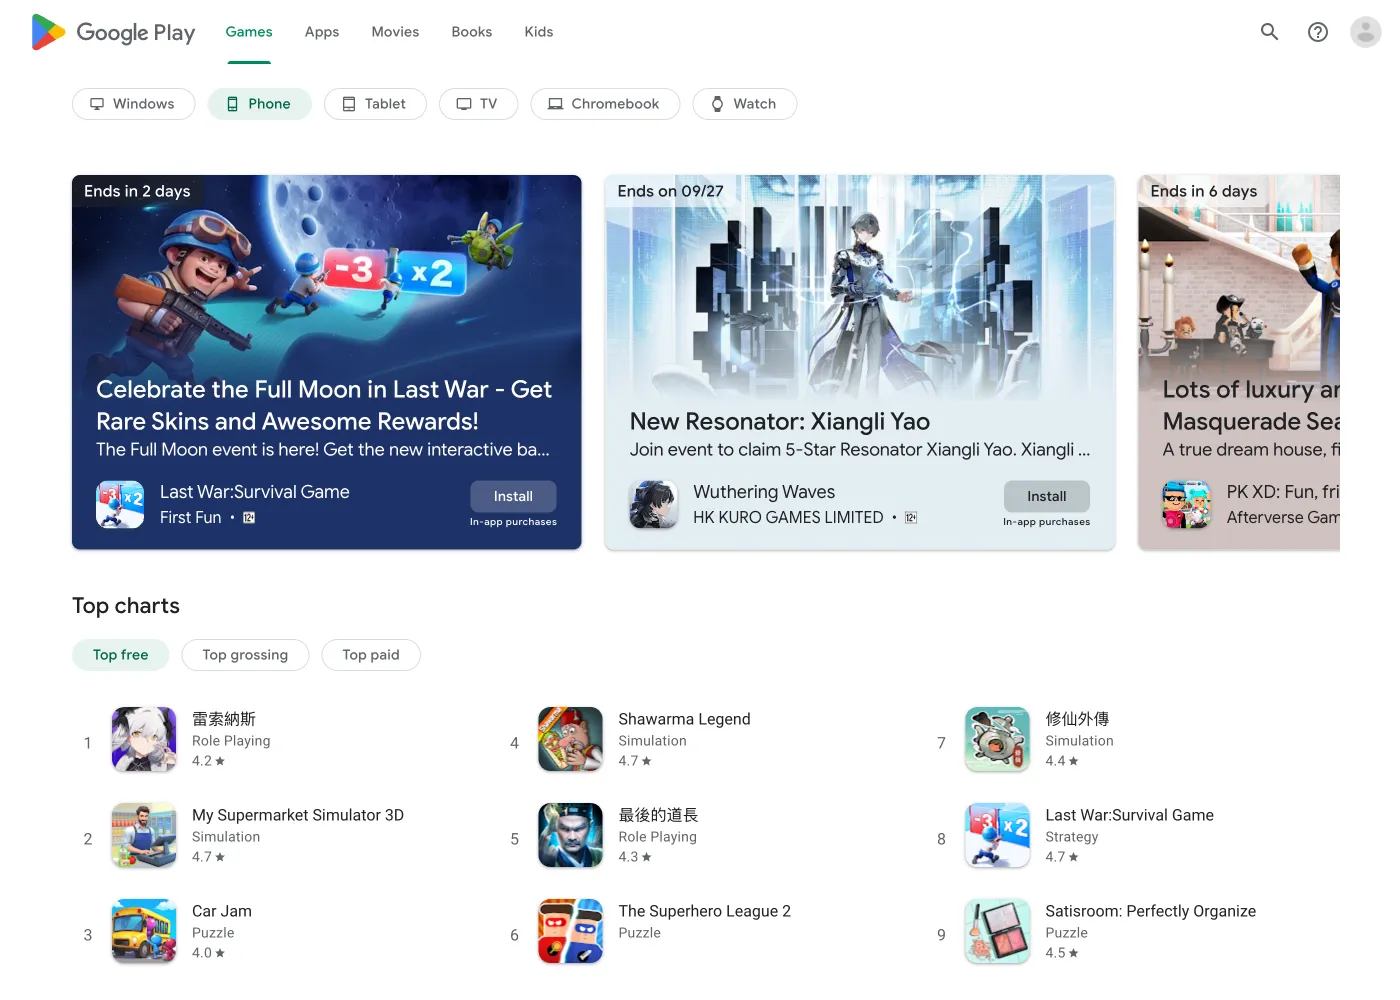This screenshot has width=1400, height=1000.
Task: Click 'Last War:Survival Game' Strategy row title
Action: click(x=1129, y=815)
